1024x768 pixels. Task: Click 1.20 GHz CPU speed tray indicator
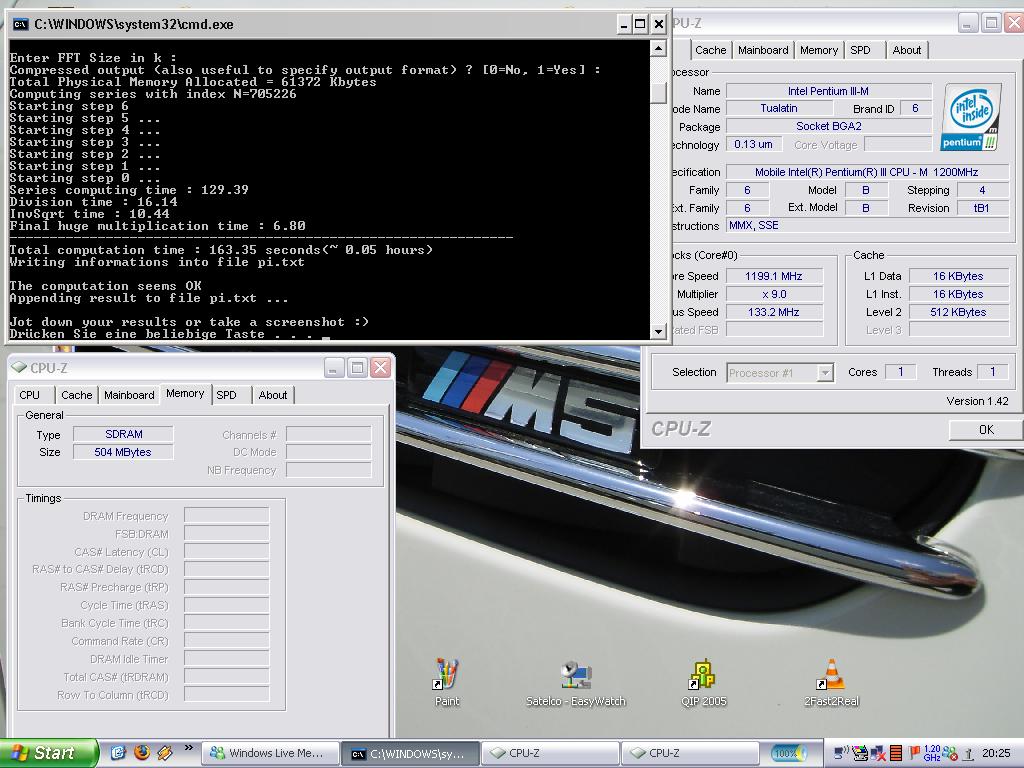(933, 753)
